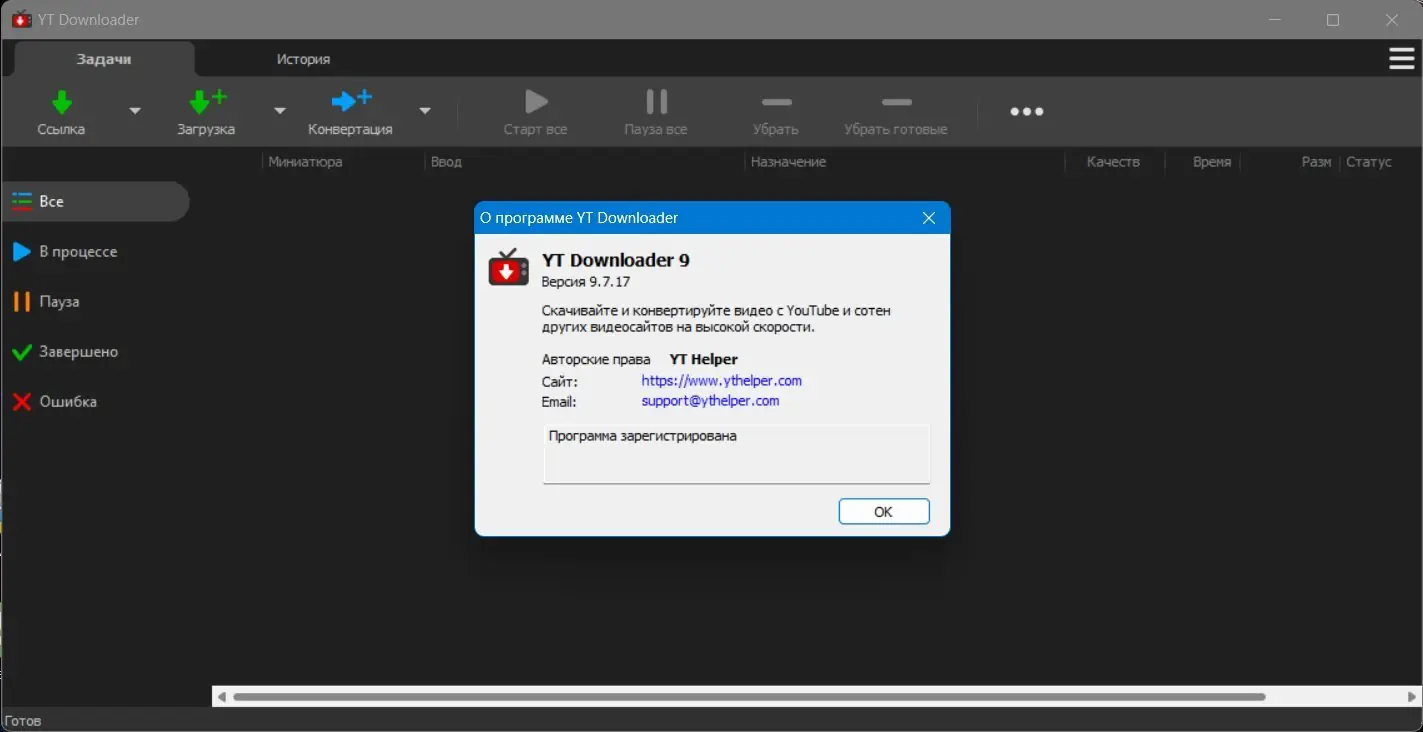The height and width of the screenshot is (732, 1423).
Task: Expand the Конвертация dropdown arrow
Action: [425, 111]
